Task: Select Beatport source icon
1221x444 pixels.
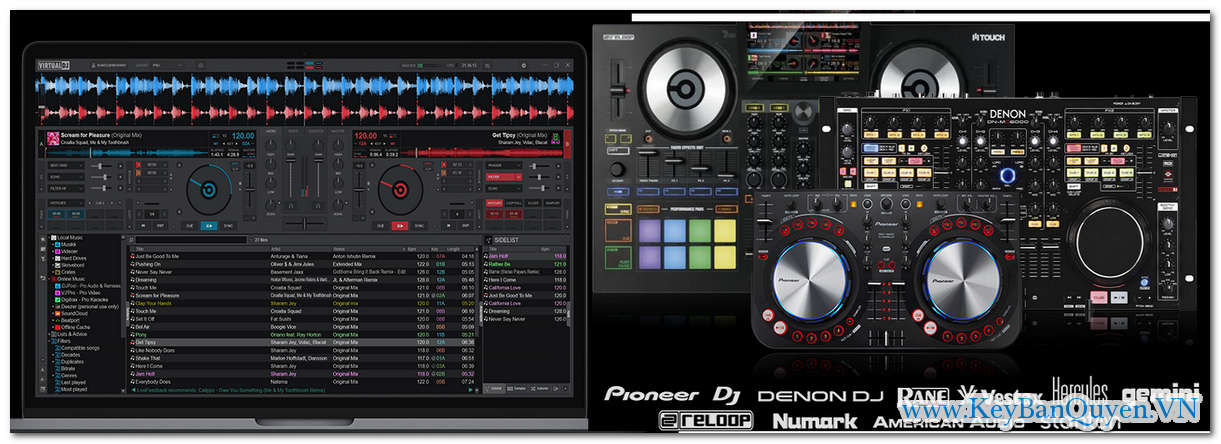Action: pos(58,320)
